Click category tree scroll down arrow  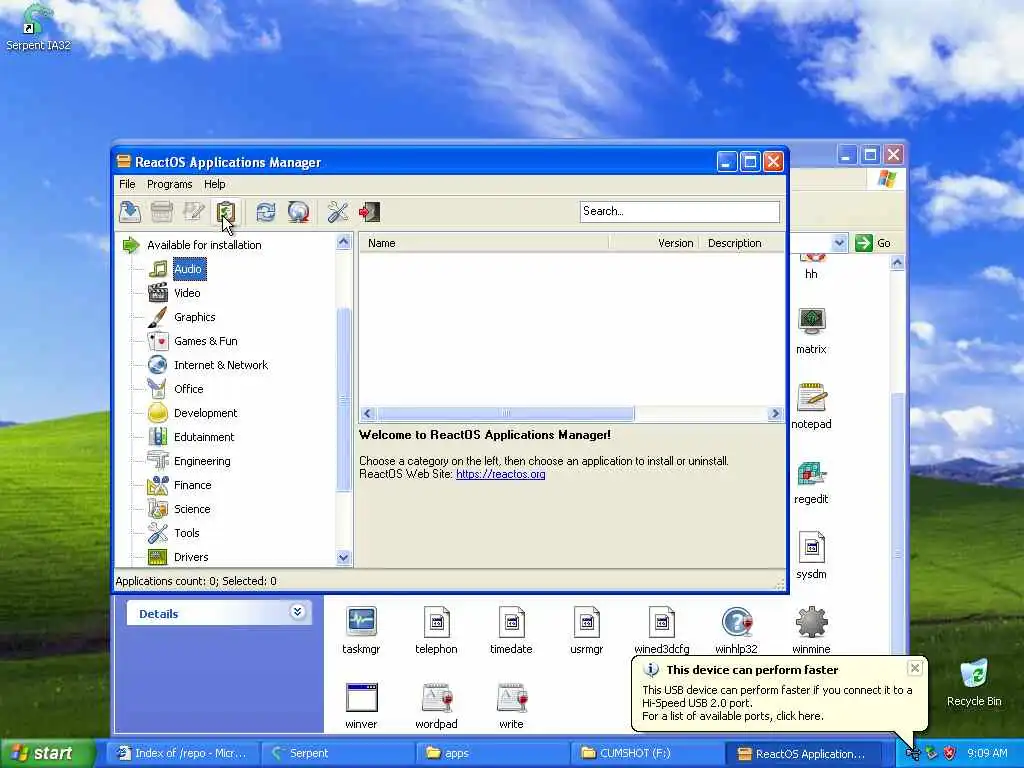pos(344,558)
